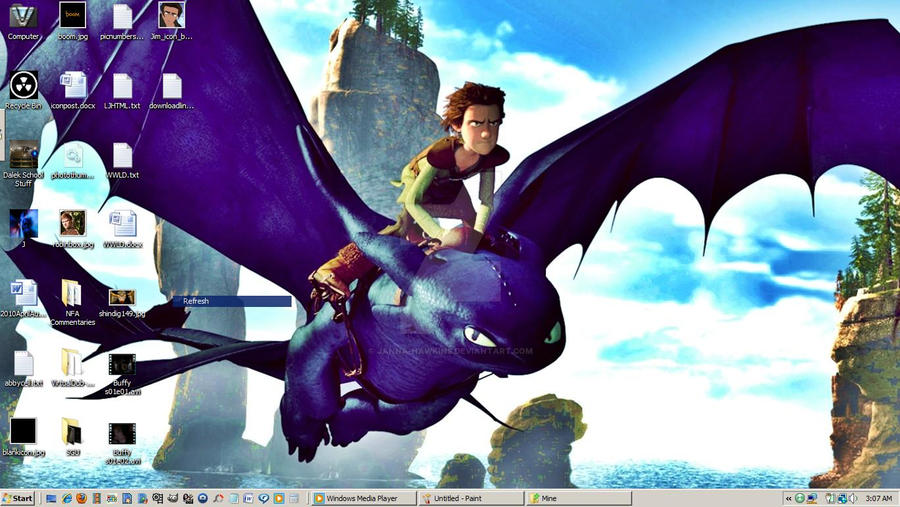Launch Firefox from quick launch
The height and width of the screenshot is (507, 900).
(82, 498)
